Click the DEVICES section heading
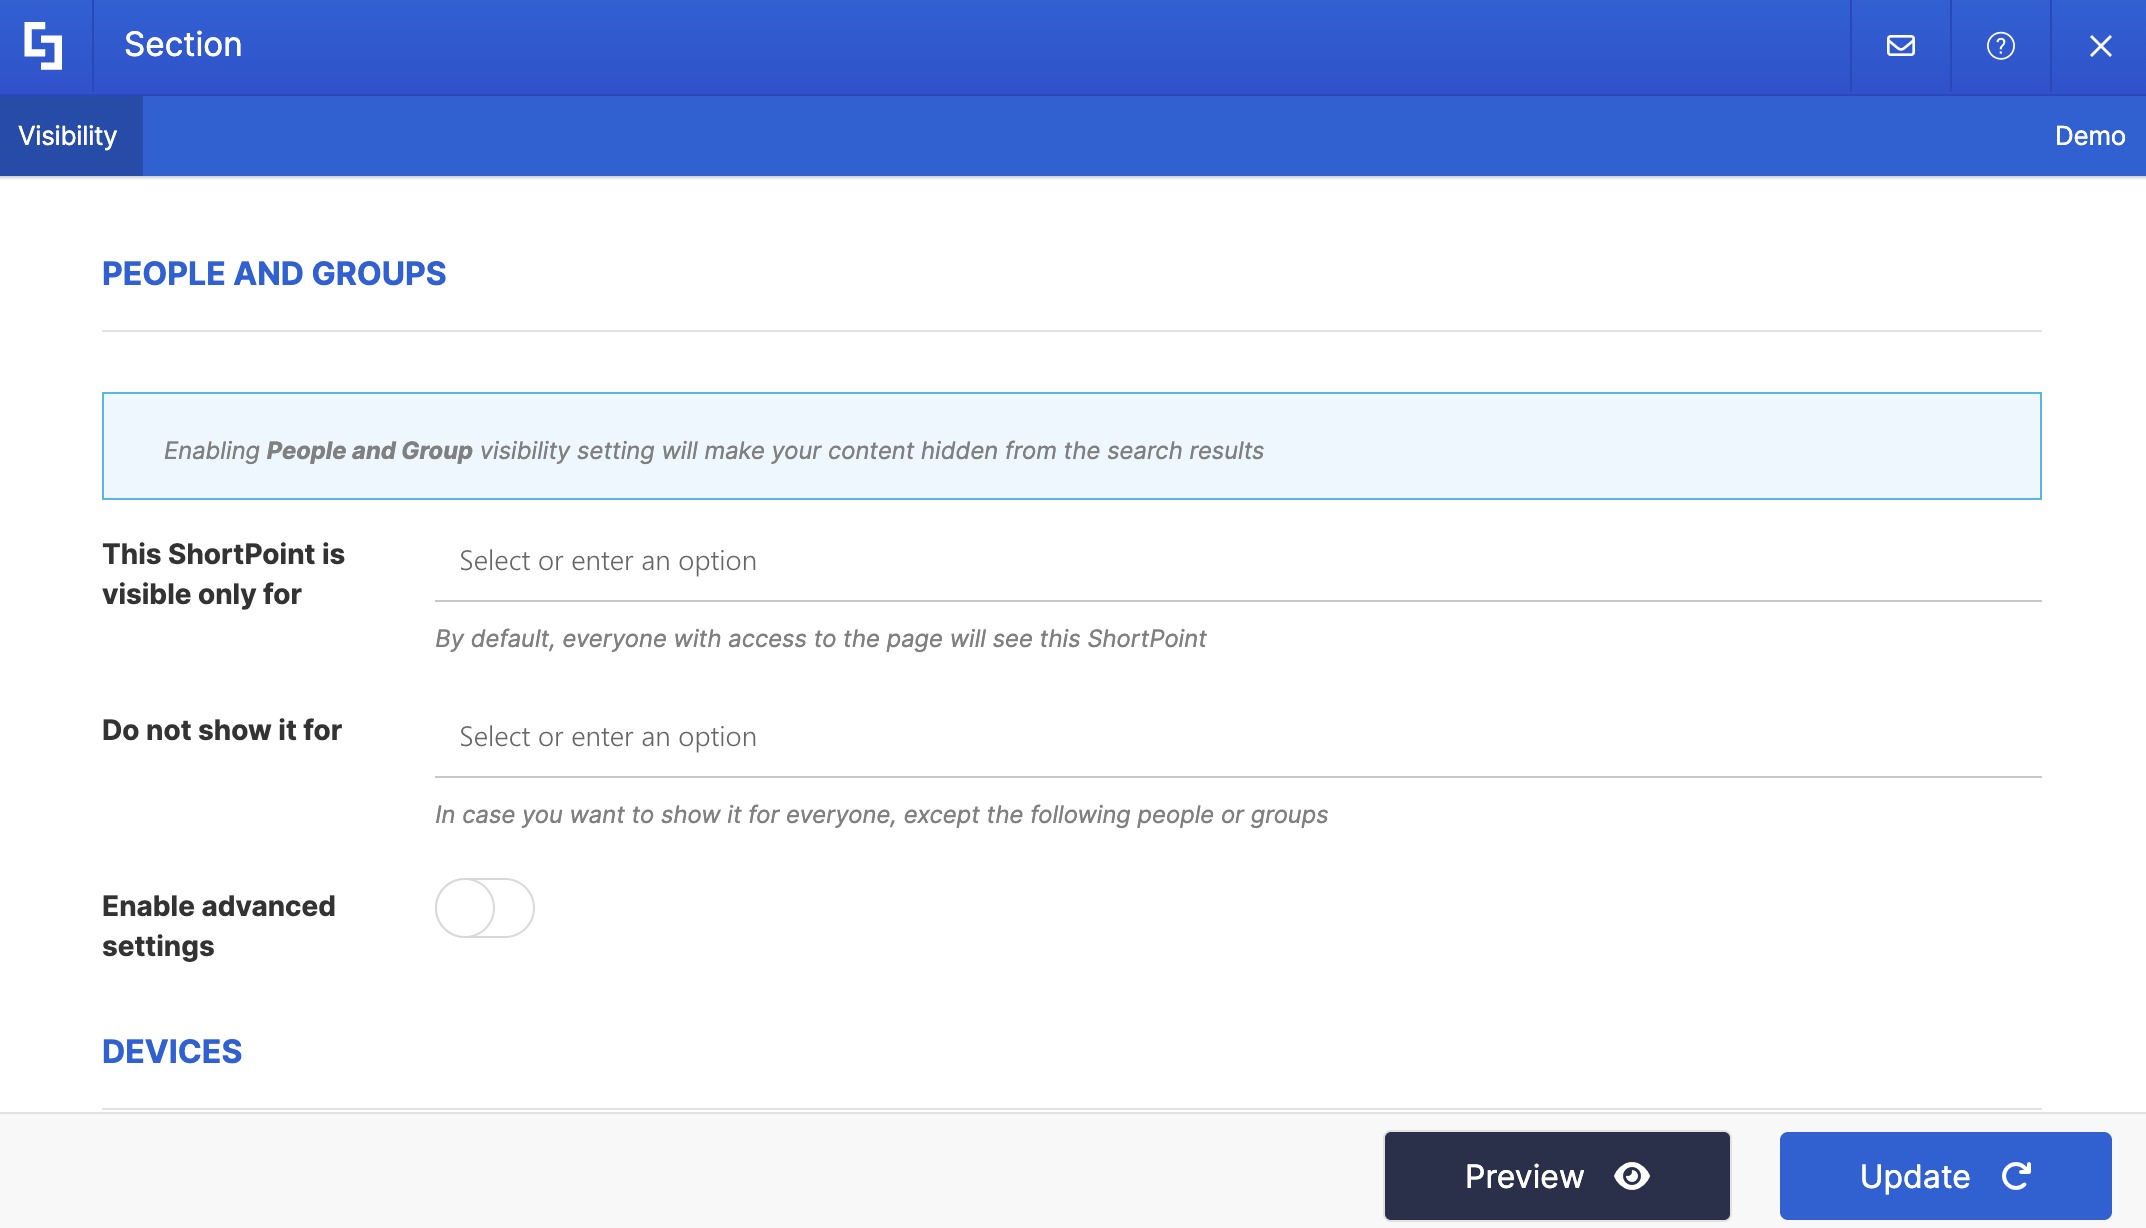 pos(171,1051)
